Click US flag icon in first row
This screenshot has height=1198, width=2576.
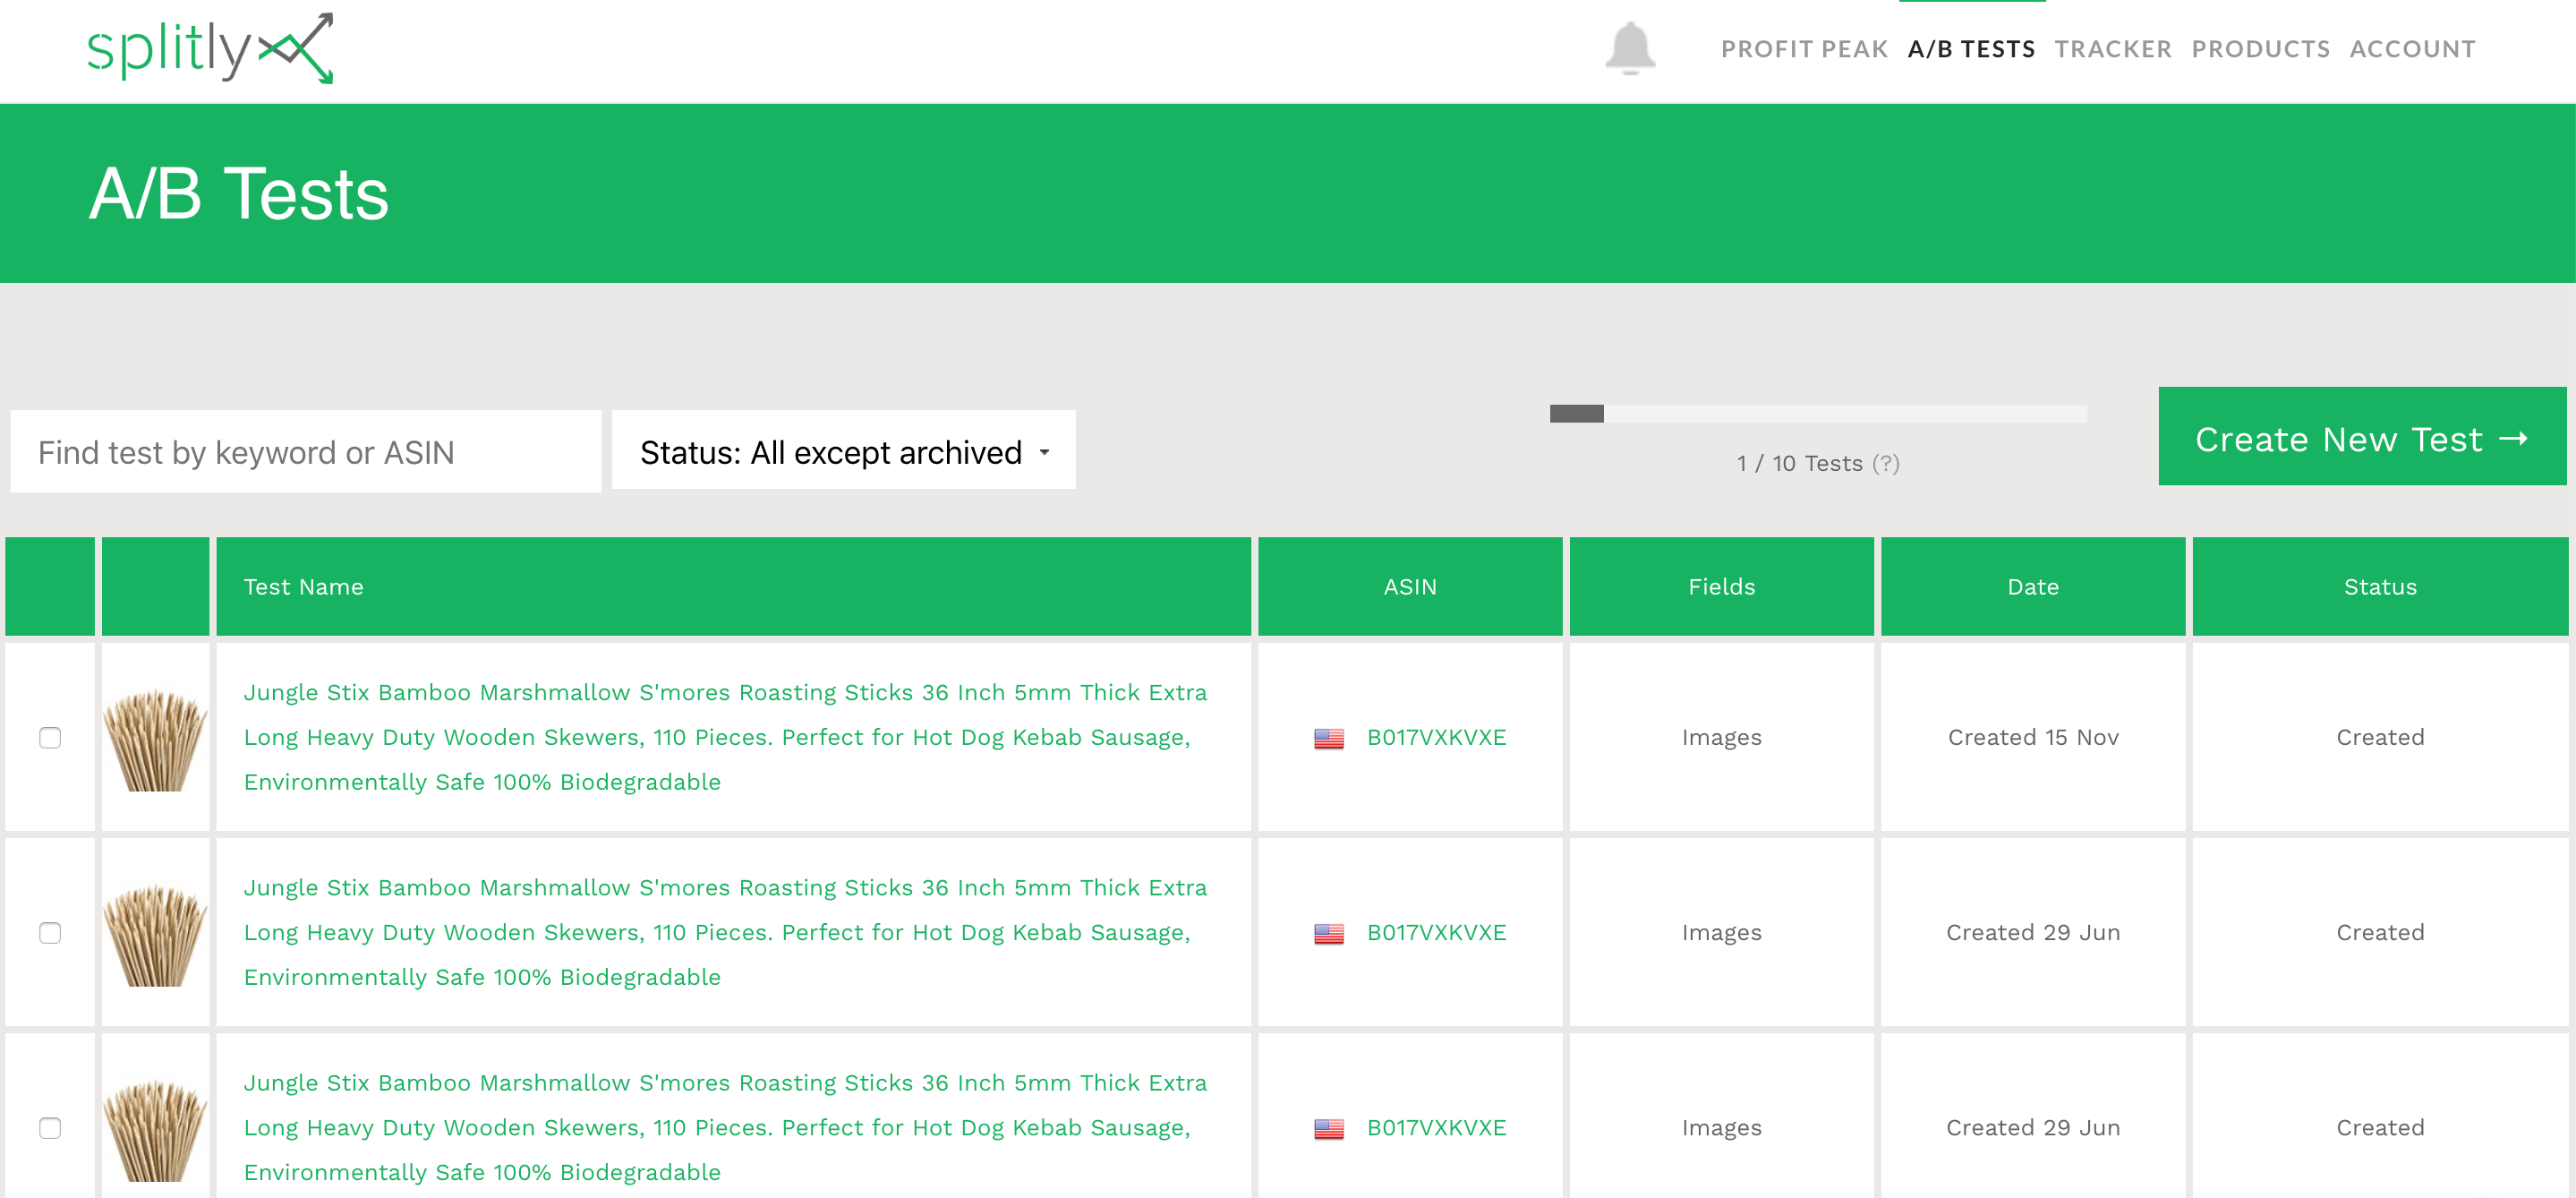(1328, 738)
